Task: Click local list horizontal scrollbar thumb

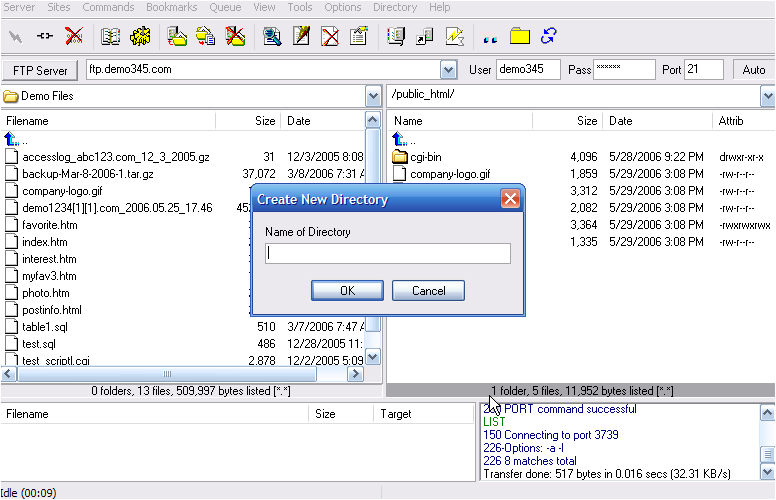Action: (167, 374)
